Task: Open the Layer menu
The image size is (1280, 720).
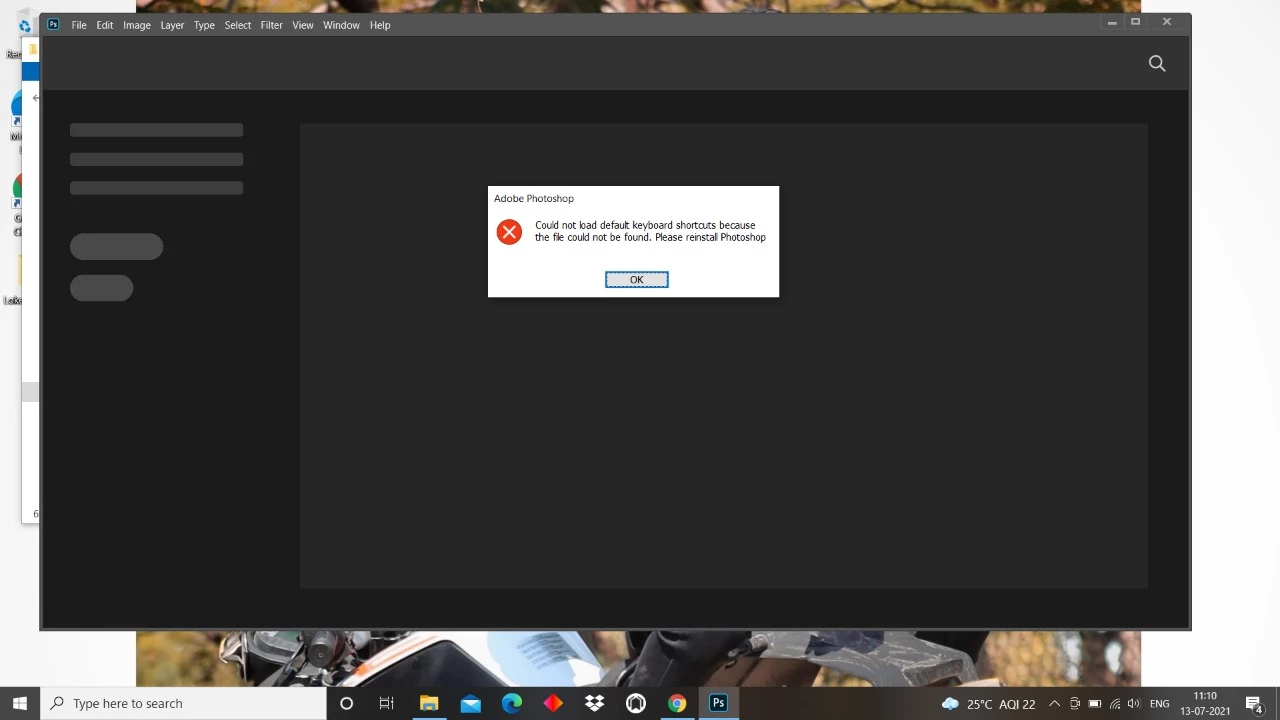Action: [172, 25]
